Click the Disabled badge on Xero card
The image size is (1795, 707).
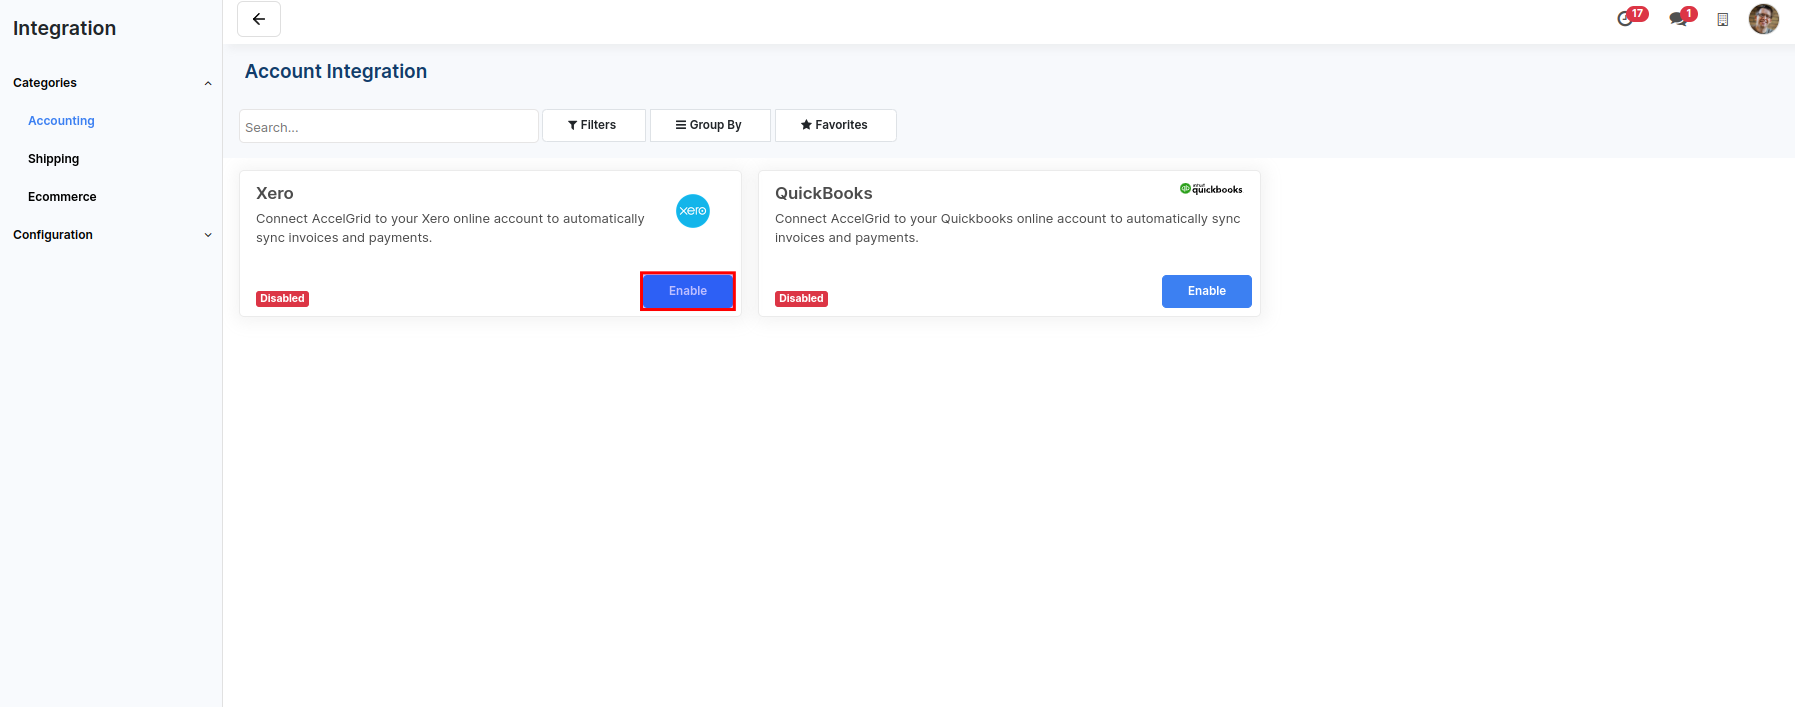tap(282, 299)
